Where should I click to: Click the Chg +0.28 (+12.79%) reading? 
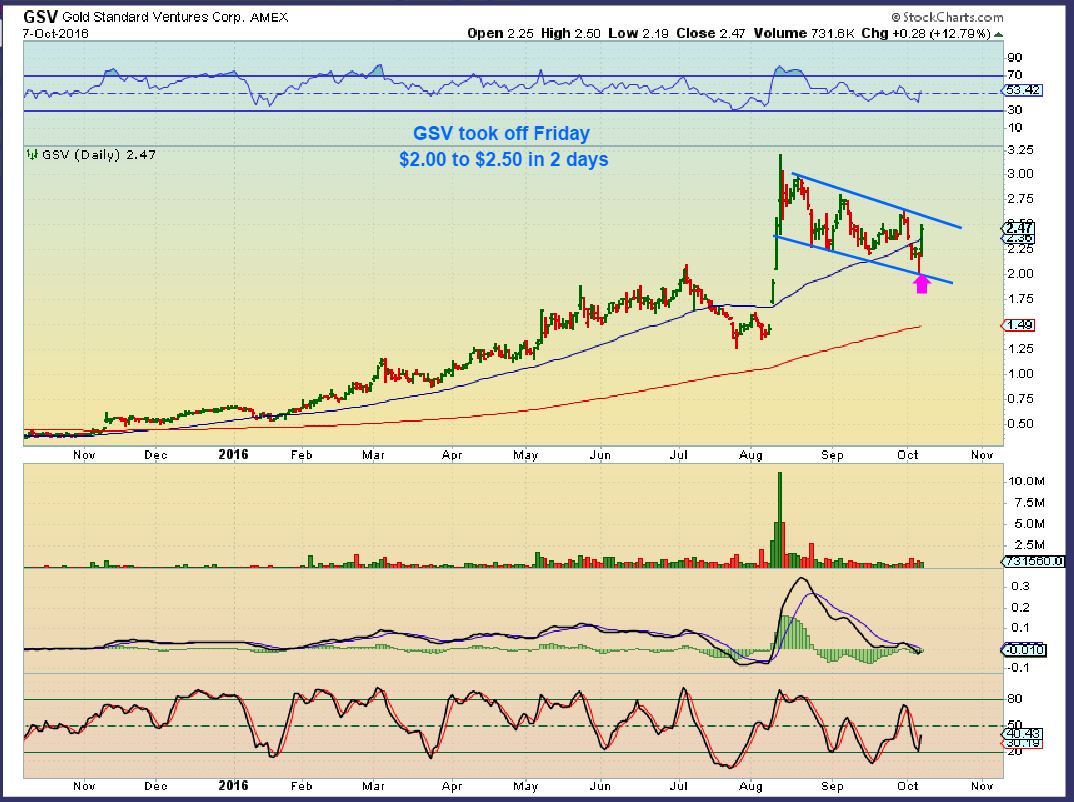coord(926,33)
